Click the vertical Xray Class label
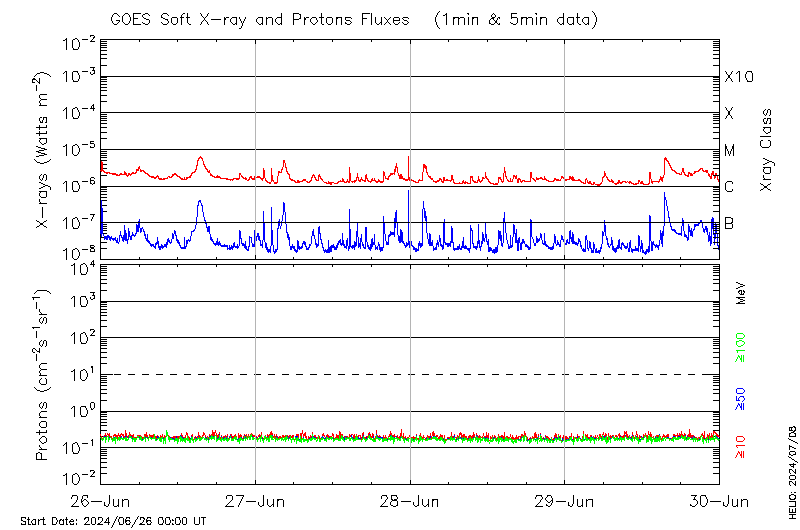The image size is (800, 530). (767, 150)
